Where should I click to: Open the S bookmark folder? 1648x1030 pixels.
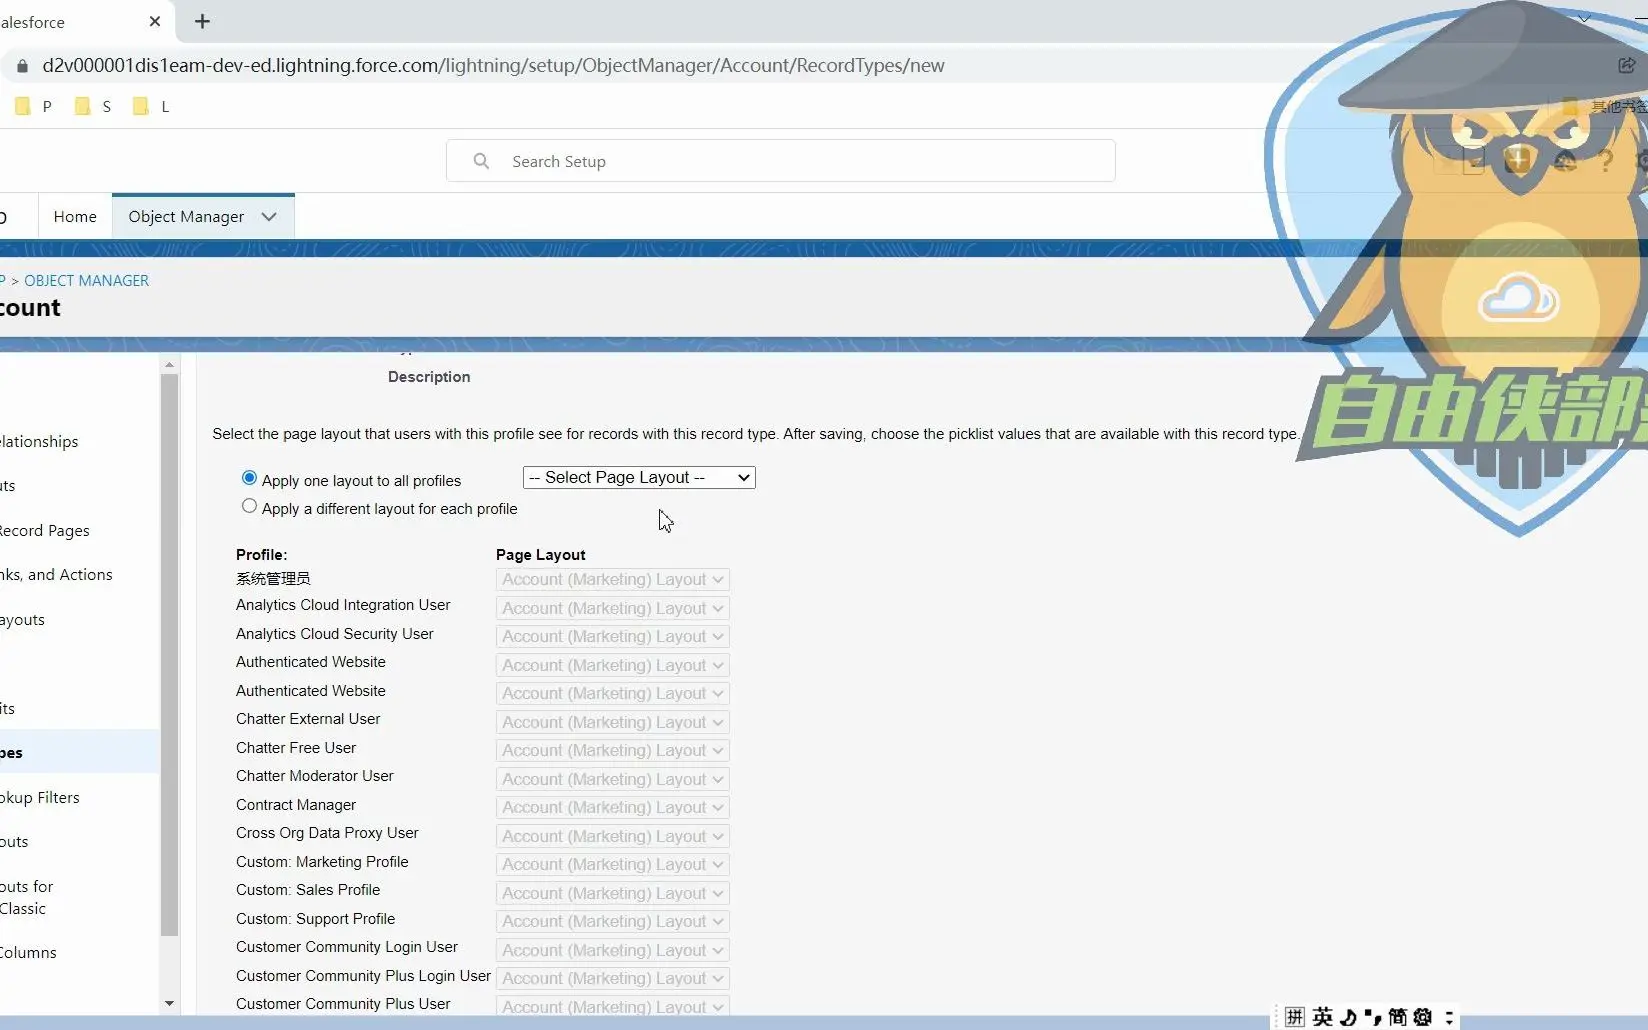point(93,106)
